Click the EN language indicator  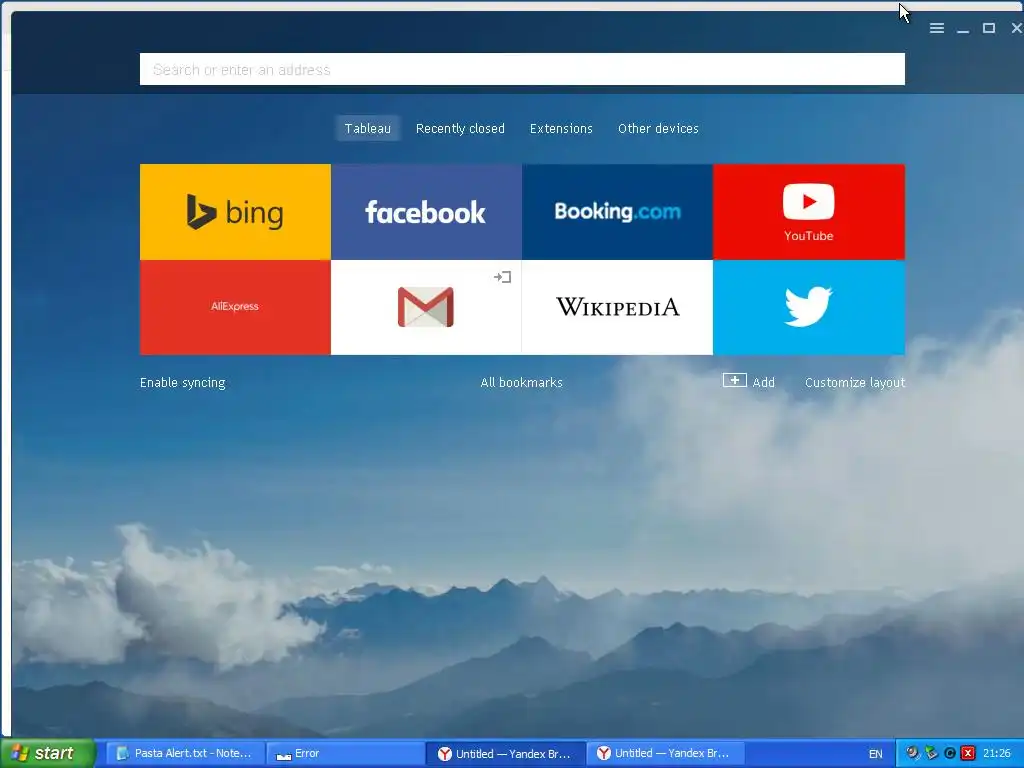click(875, 754)
